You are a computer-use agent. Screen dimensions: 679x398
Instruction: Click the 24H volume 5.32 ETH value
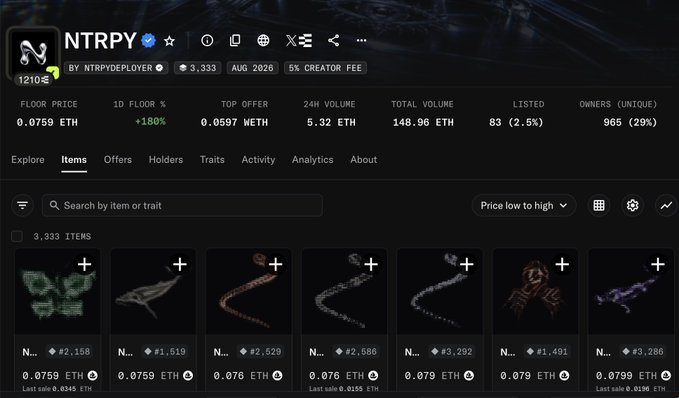click(331, 123)
